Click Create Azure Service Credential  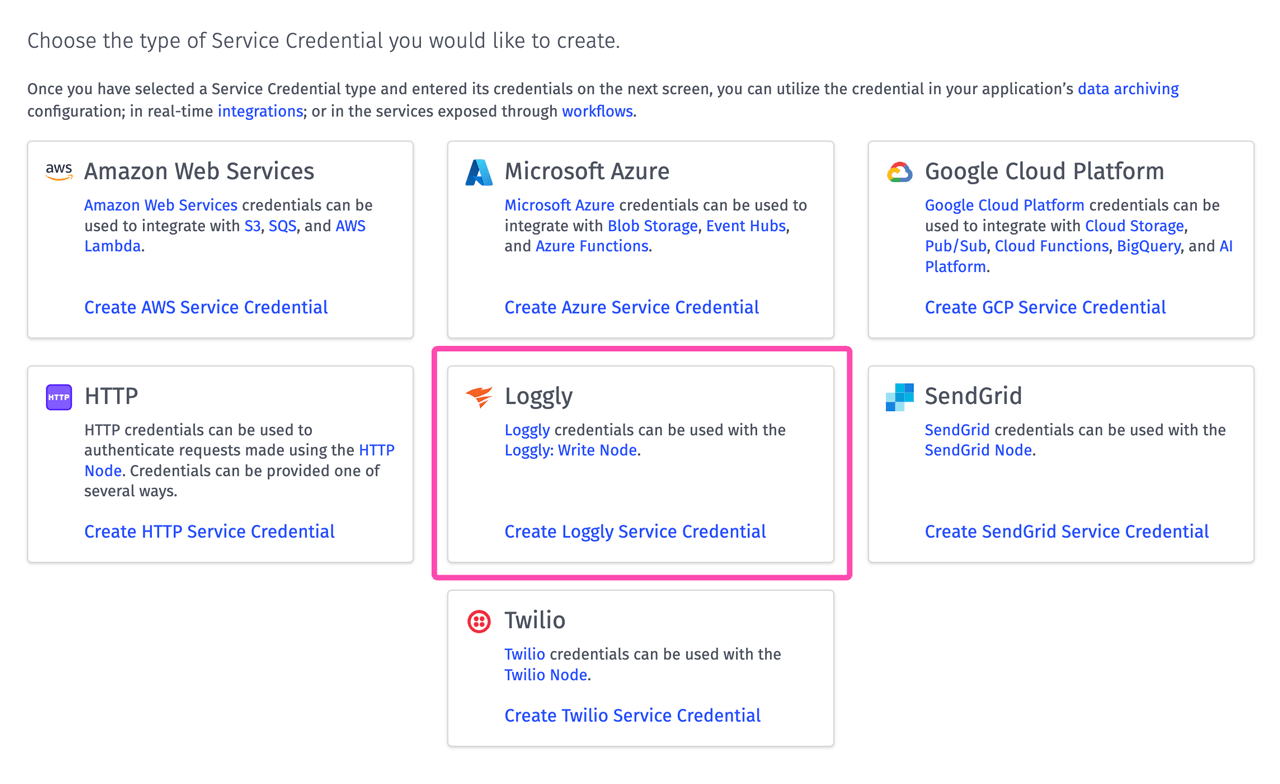pos(631,307)
